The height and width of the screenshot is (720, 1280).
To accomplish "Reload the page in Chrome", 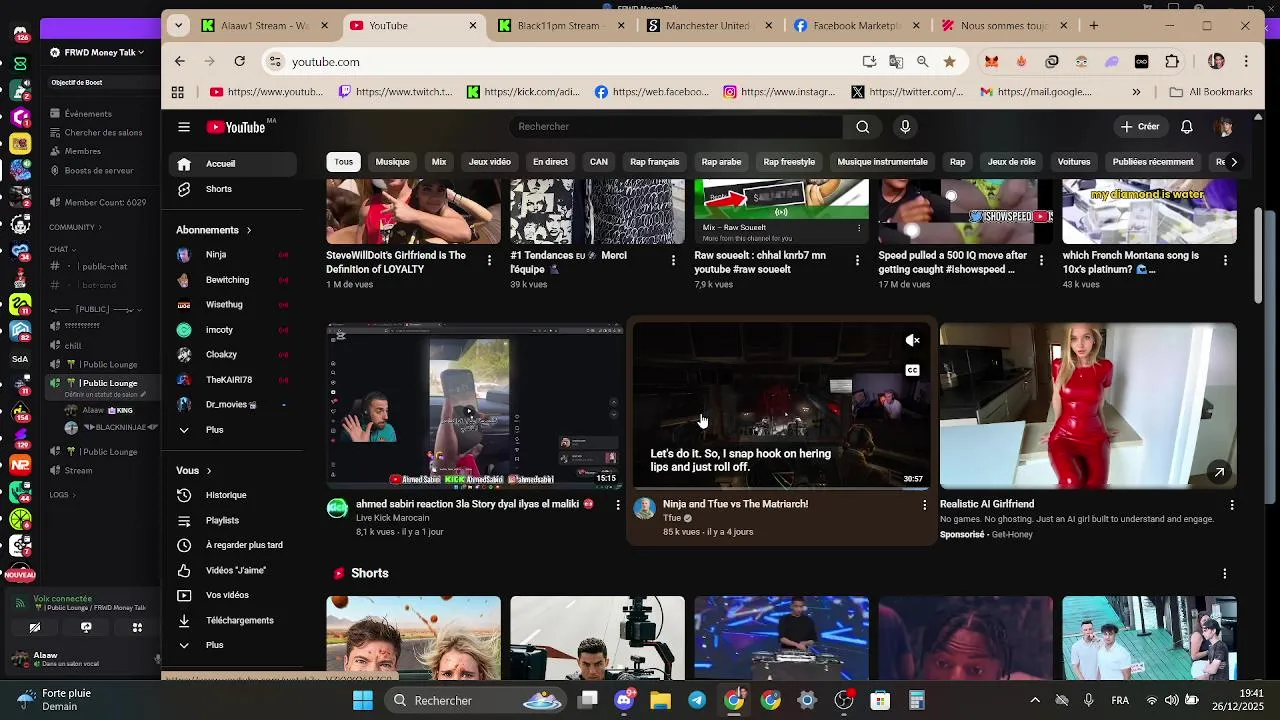I will [240, 62].
